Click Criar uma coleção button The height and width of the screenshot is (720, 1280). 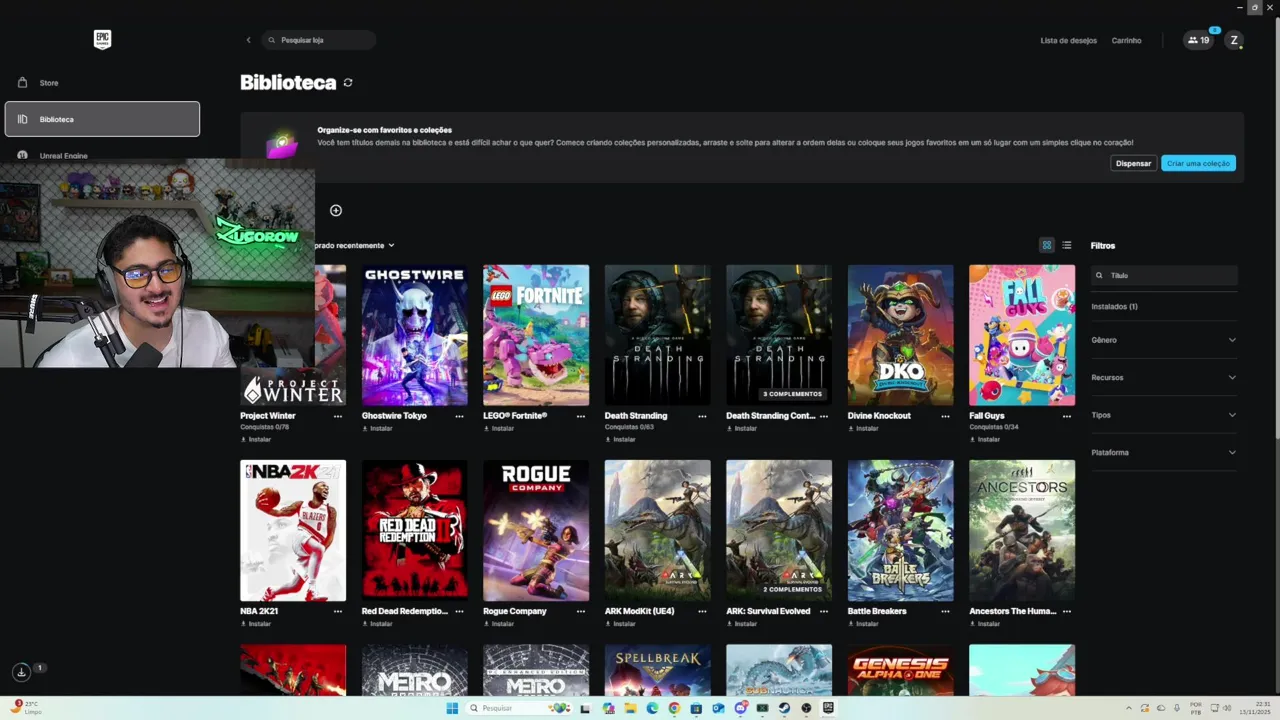pyautogui.click(x=1198, y=163)
